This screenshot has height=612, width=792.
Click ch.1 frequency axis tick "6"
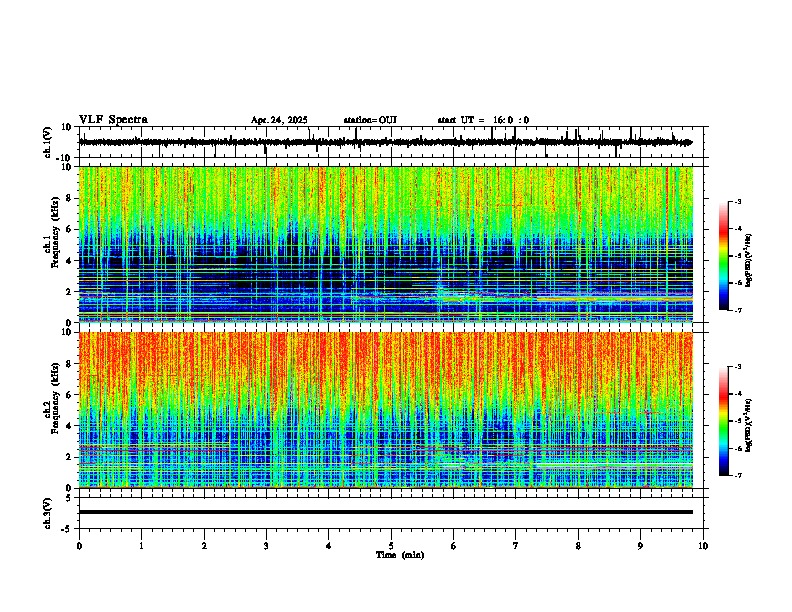tap(70, 230)
